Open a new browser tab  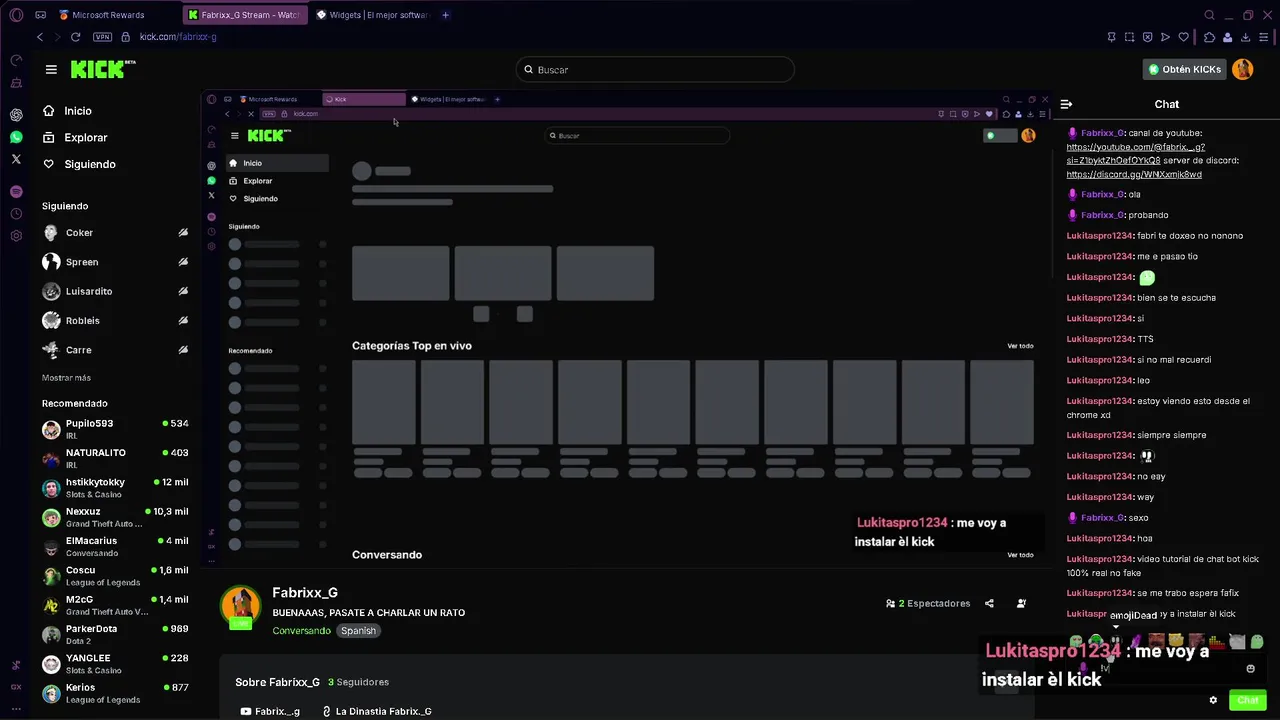445,15
